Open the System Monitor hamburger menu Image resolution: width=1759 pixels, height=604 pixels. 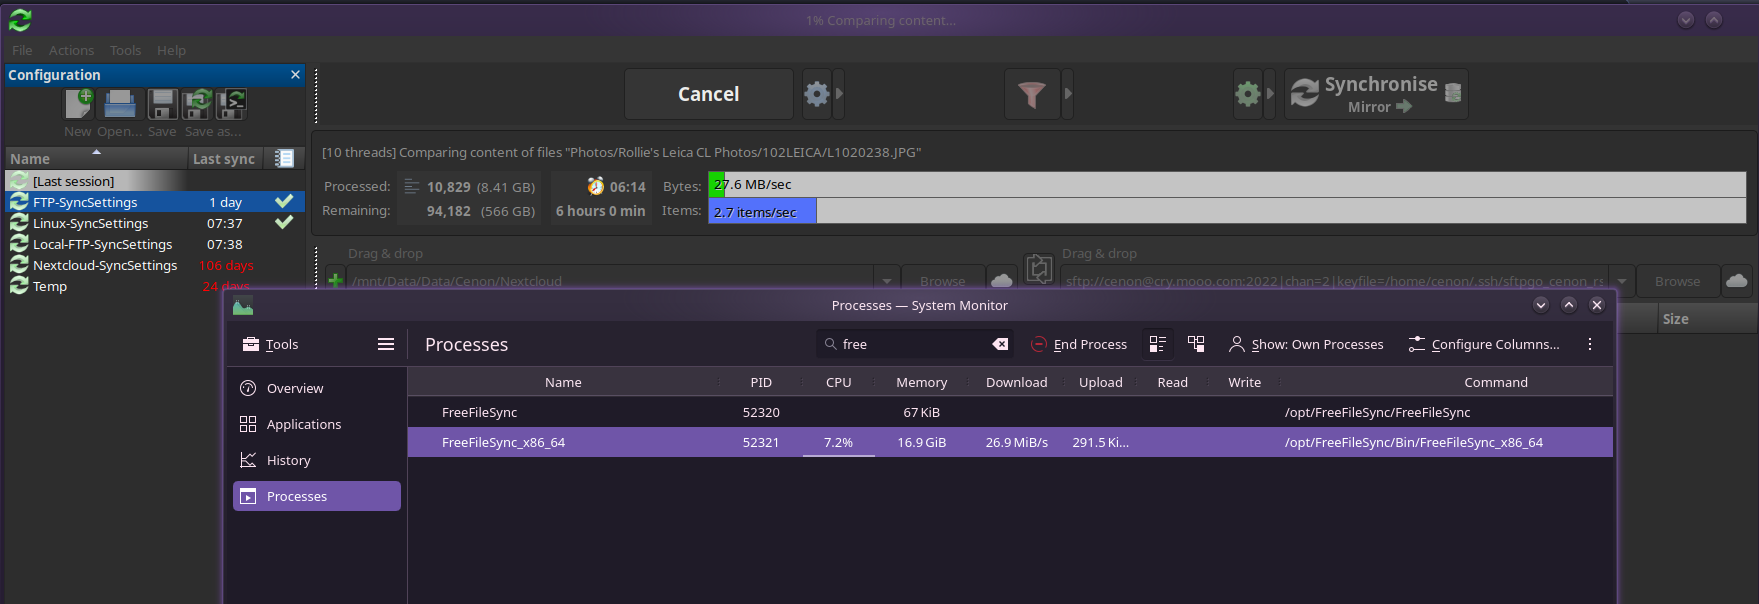click(386, 344)
